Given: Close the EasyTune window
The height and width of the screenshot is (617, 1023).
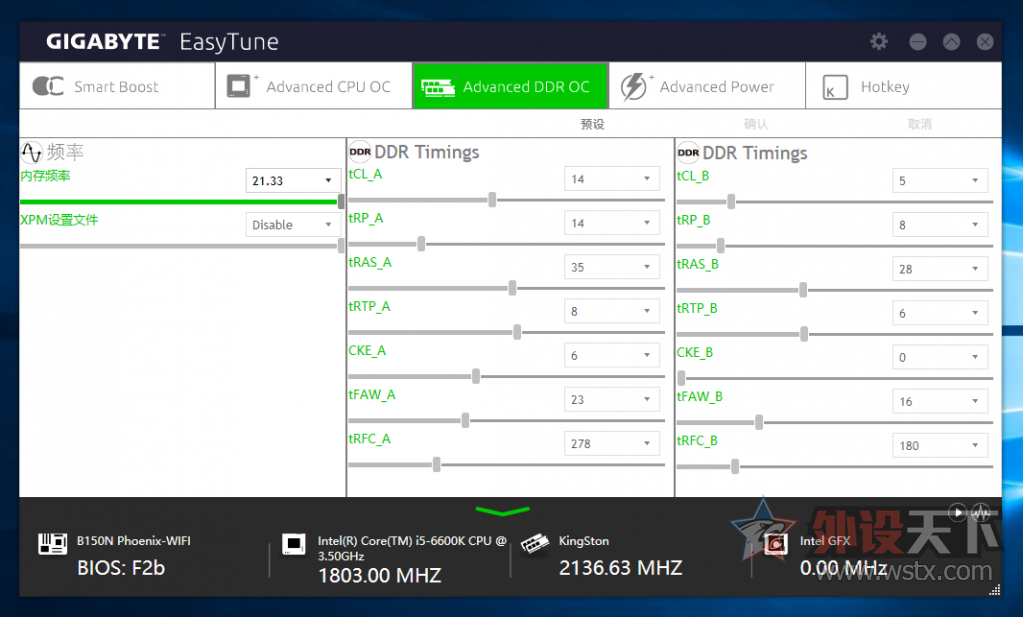Looking at the screenshot, I should tap(985, 42).
